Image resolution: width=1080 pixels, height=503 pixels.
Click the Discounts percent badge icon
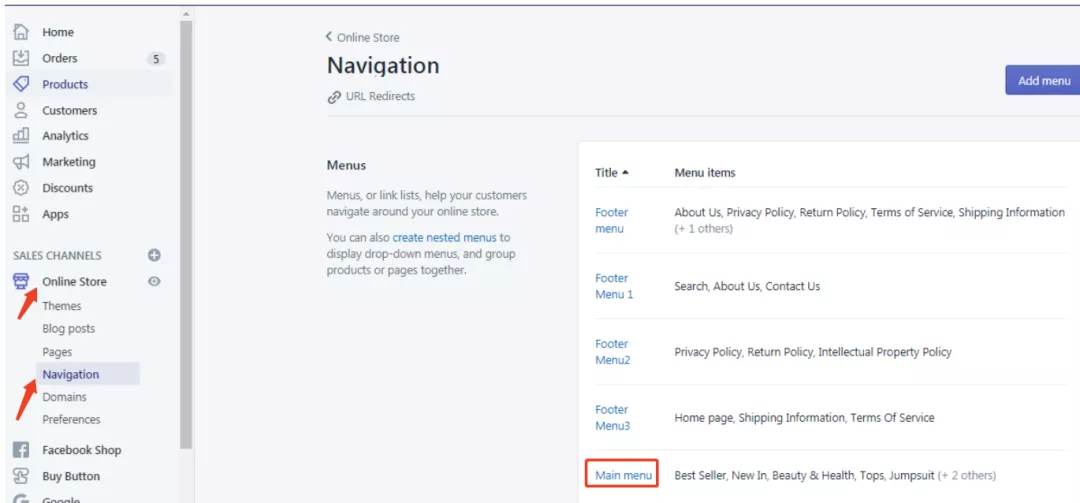tap(21, 187)
